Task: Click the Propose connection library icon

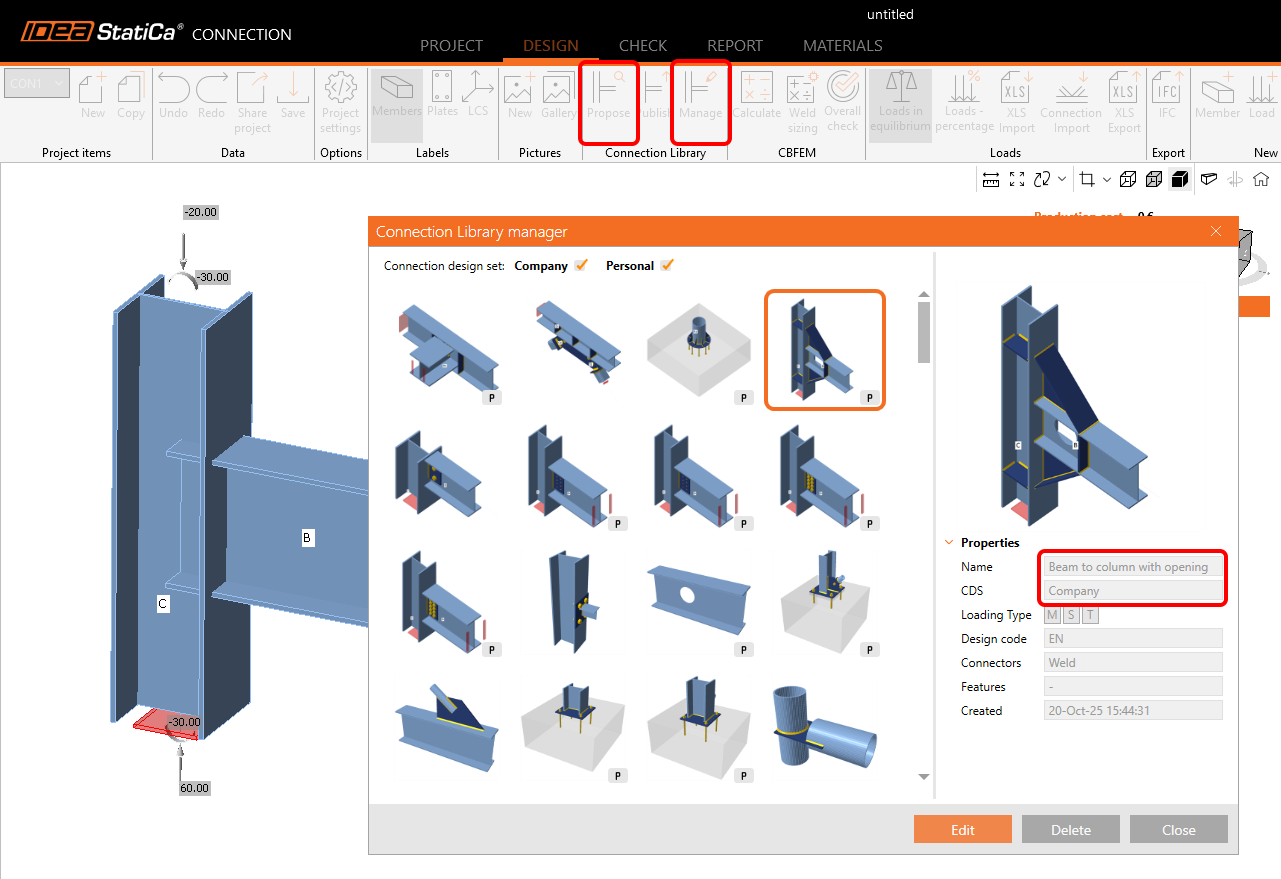Action: coord(608,97)
